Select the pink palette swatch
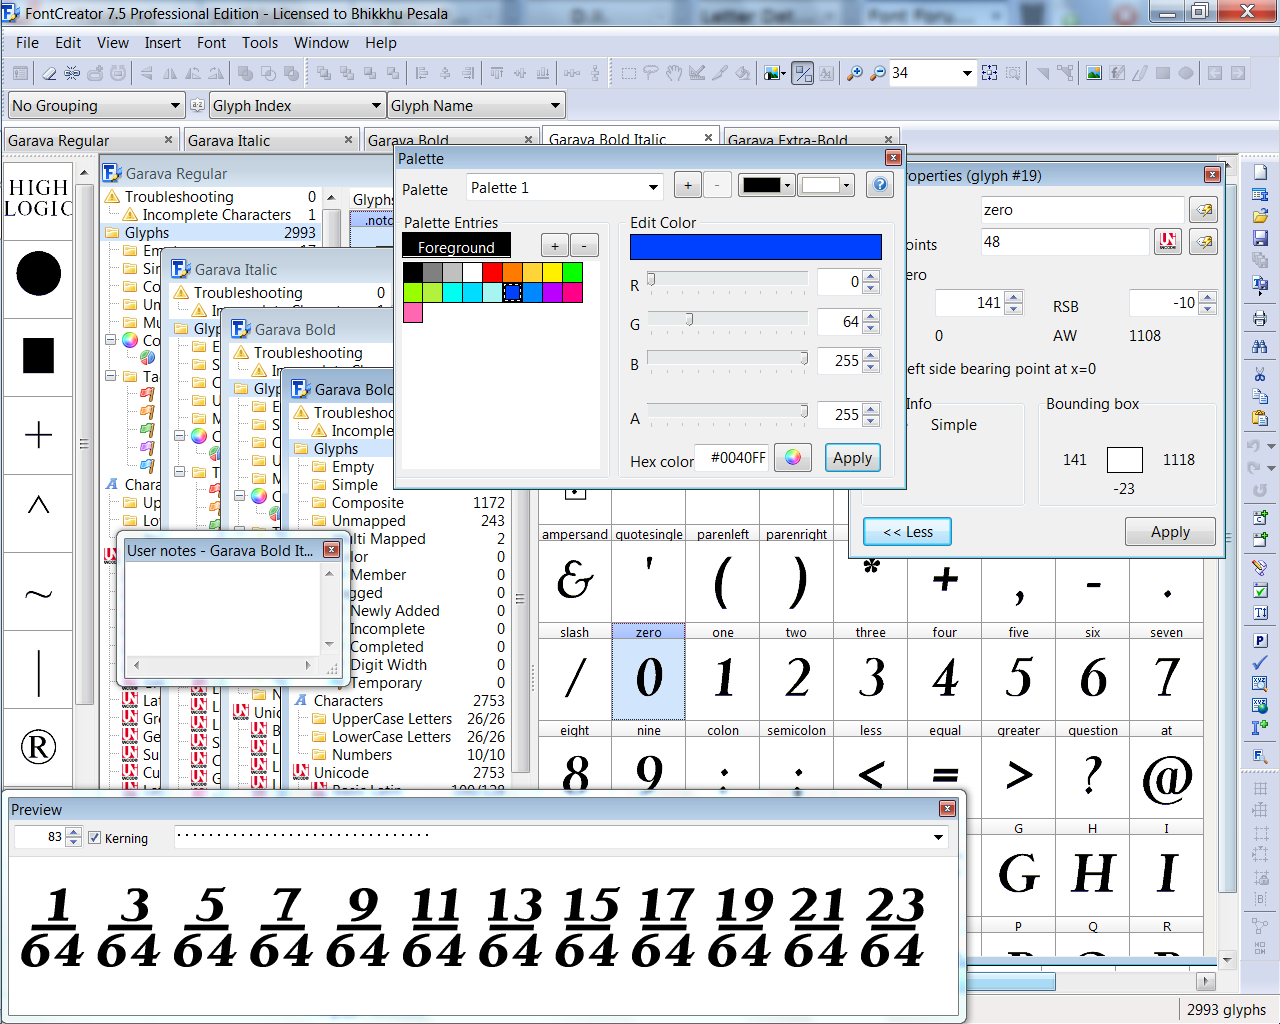Screen dimensions: 1280x1024 [x=412, y=312]
